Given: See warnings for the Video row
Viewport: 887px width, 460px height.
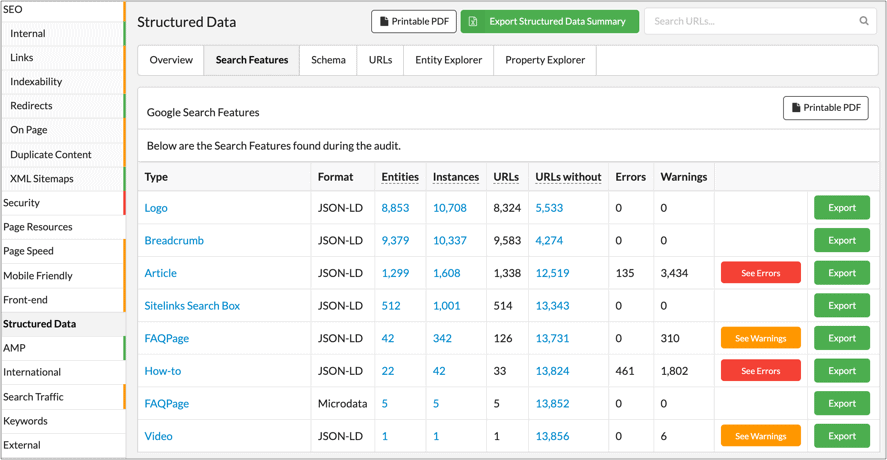Looking at the screenshot, I should 760,436.
